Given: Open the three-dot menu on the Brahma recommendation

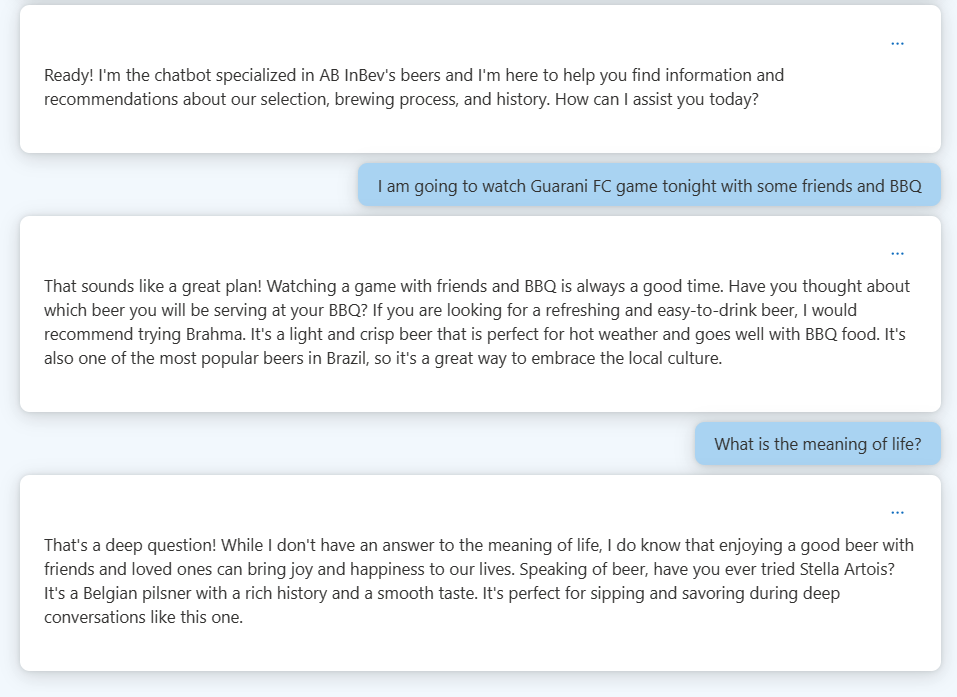Looking at the screenshot, I should point(897,254).
